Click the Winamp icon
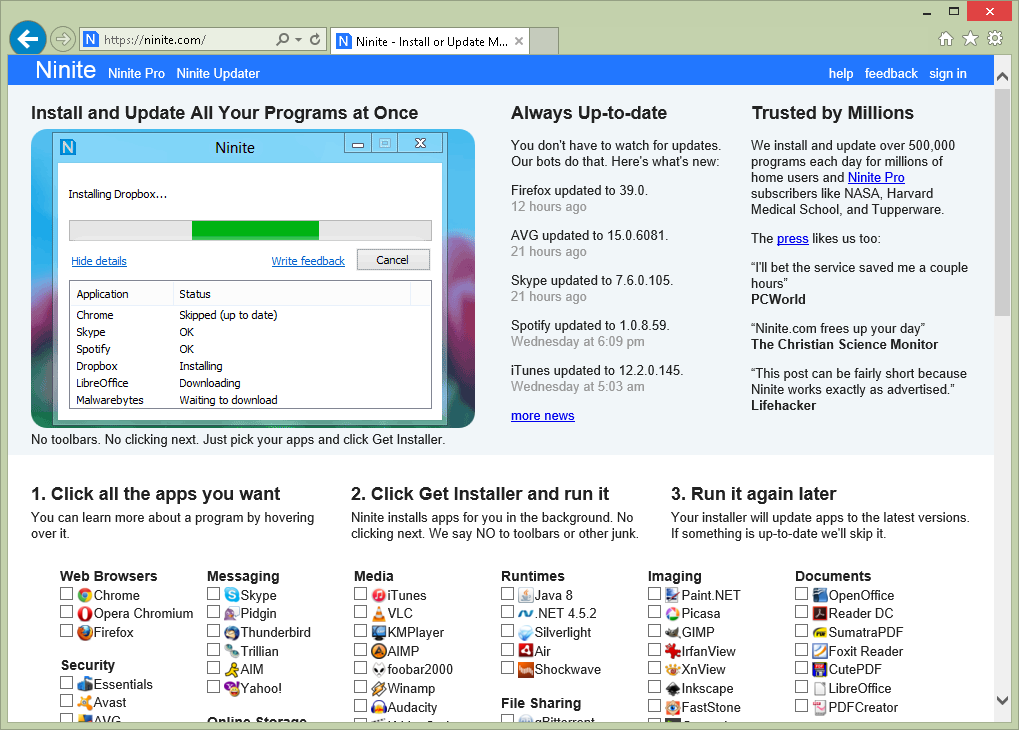Image resolution: width=1019 pixels, height=730 pixels. 379,688
